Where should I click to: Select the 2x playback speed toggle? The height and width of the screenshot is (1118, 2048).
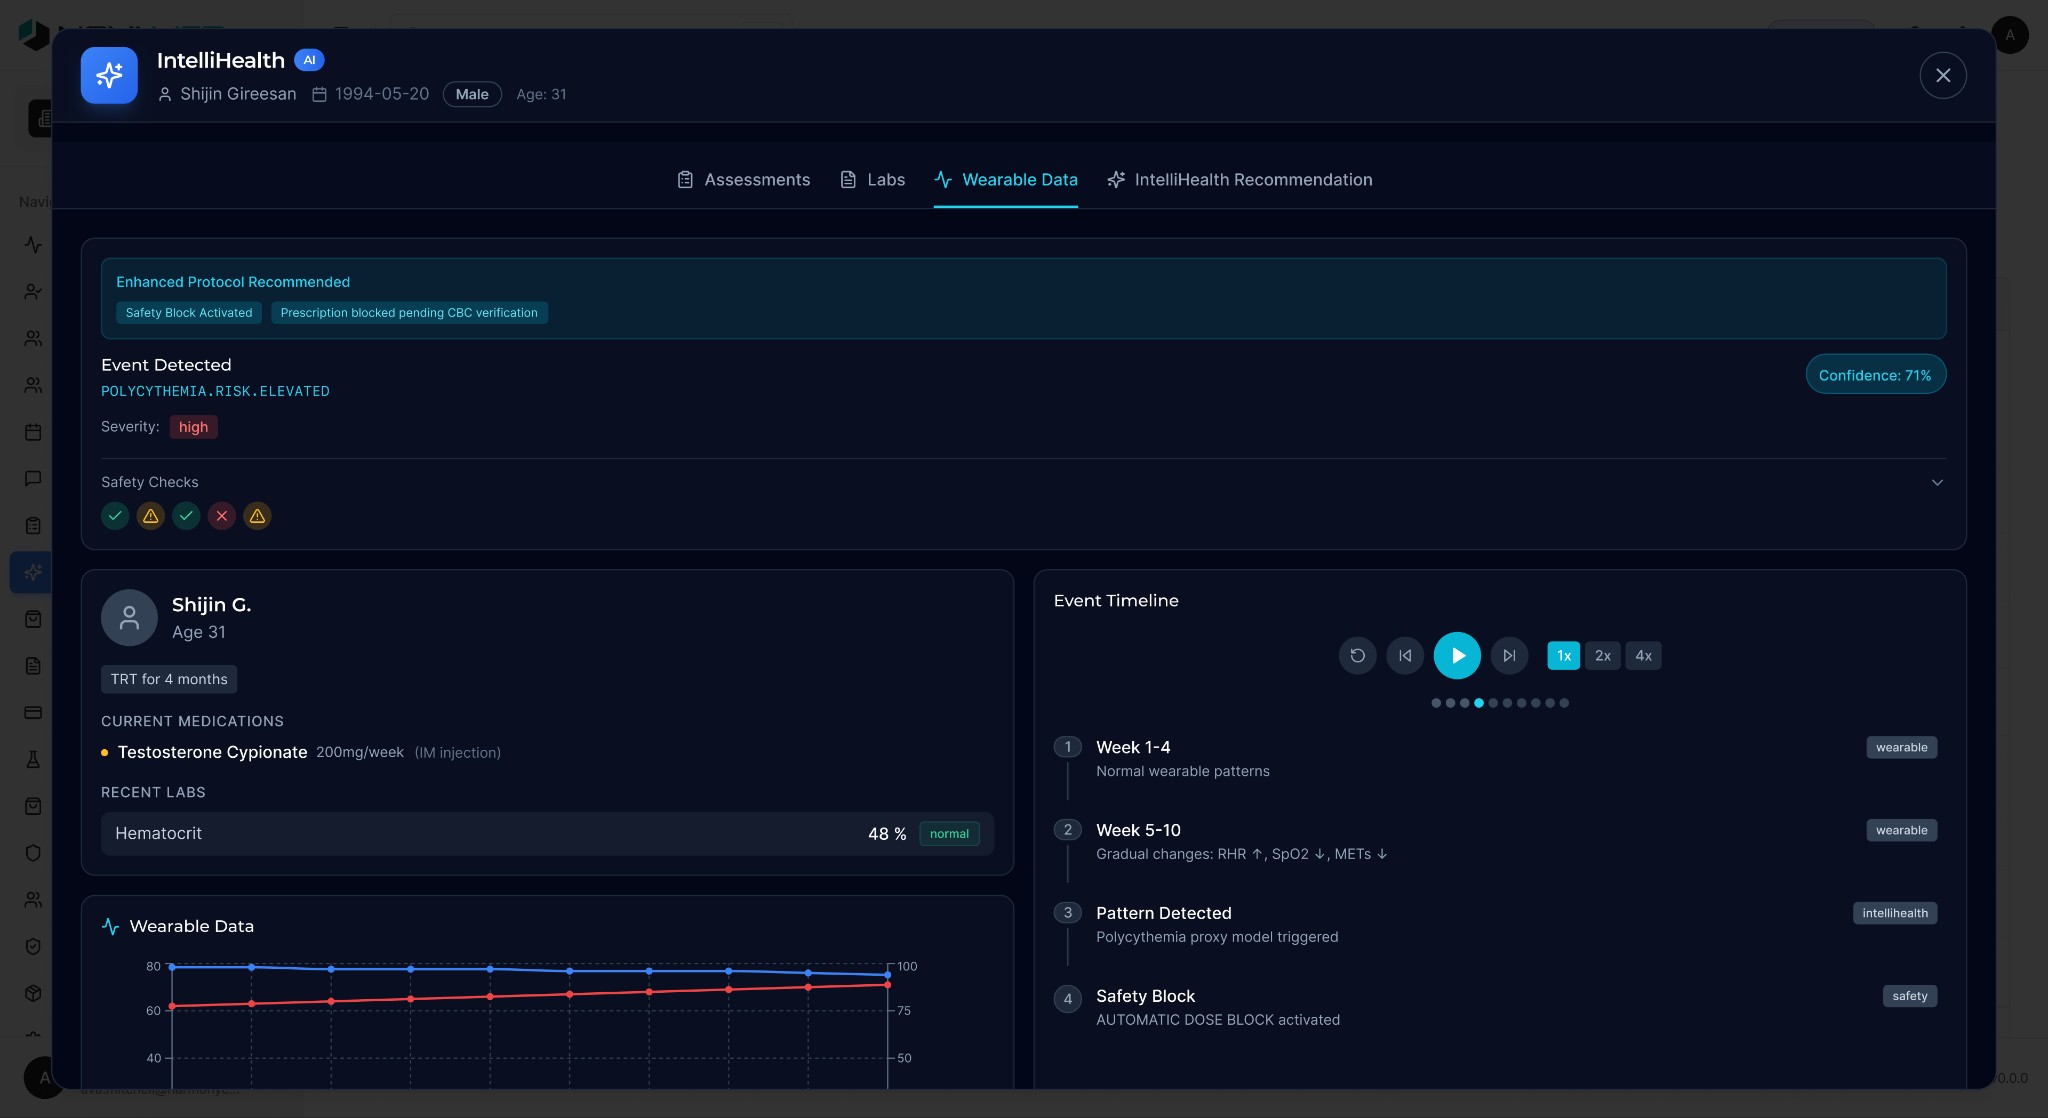coord(1601,655)
